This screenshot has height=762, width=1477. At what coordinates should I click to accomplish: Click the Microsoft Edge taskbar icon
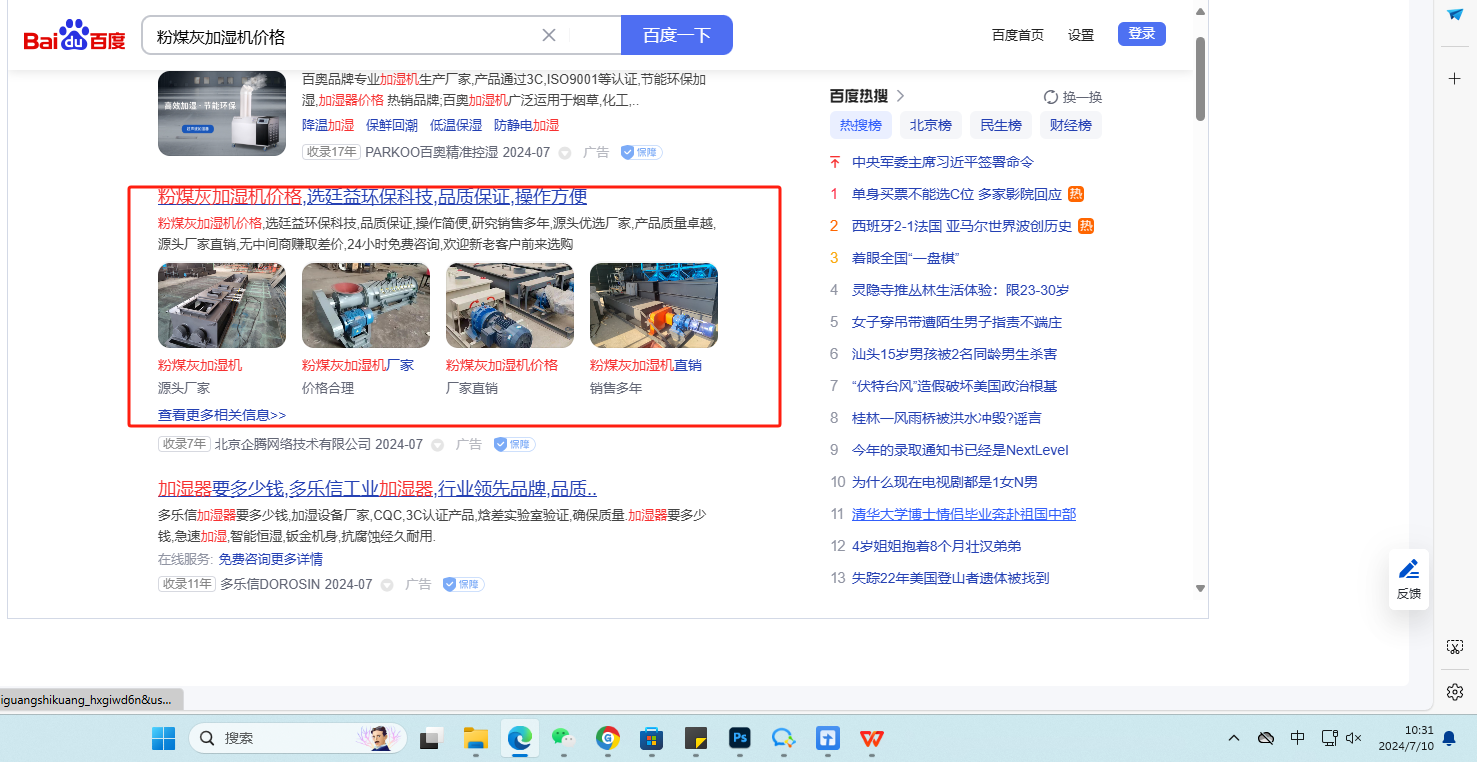click(519, 738)
